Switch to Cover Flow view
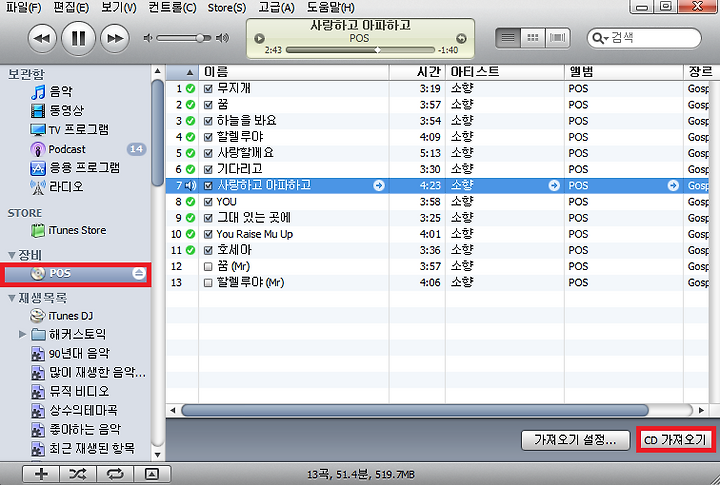This screenshot has height=485, width=720. (557, 38)
